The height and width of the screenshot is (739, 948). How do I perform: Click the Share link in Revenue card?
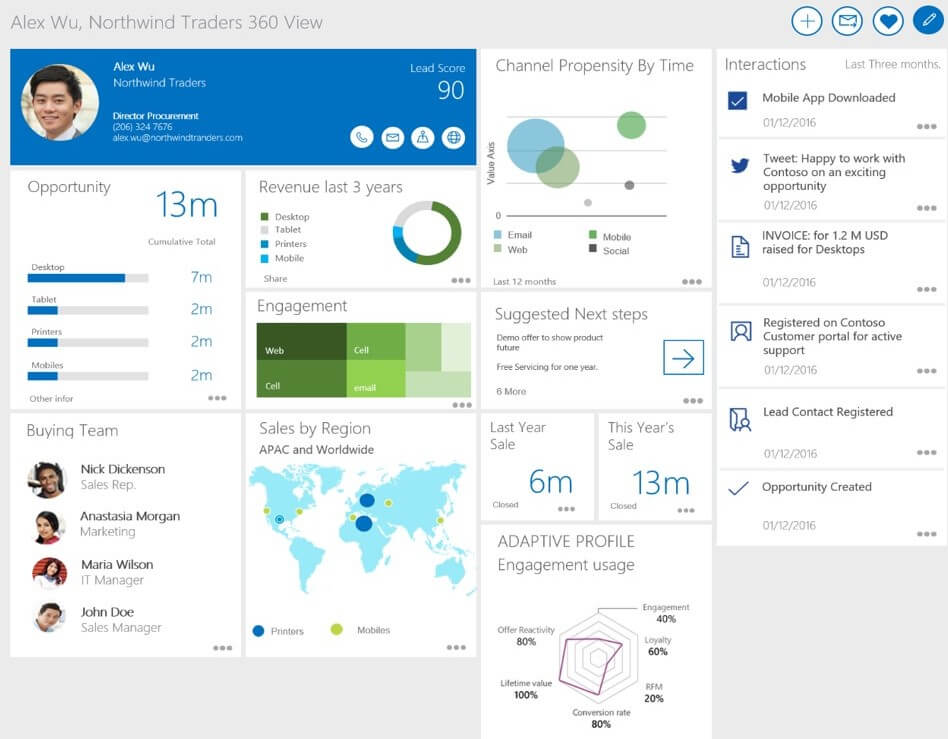tap(275, 279)
